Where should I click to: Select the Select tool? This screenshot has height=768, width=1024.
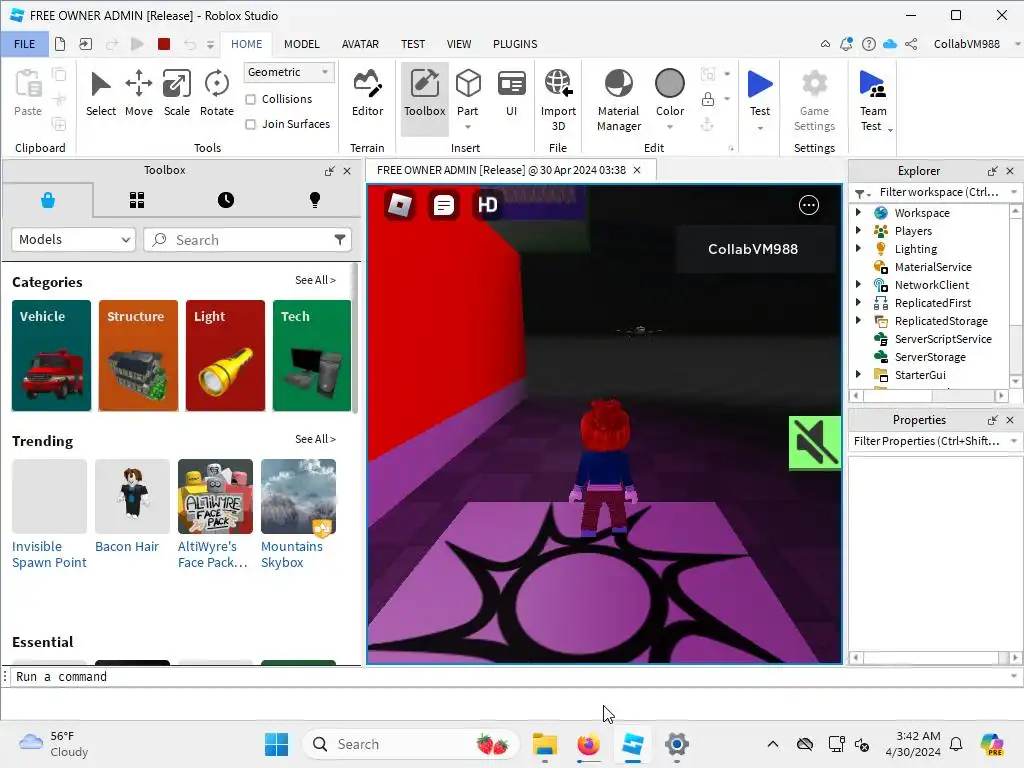click(101, 94)
